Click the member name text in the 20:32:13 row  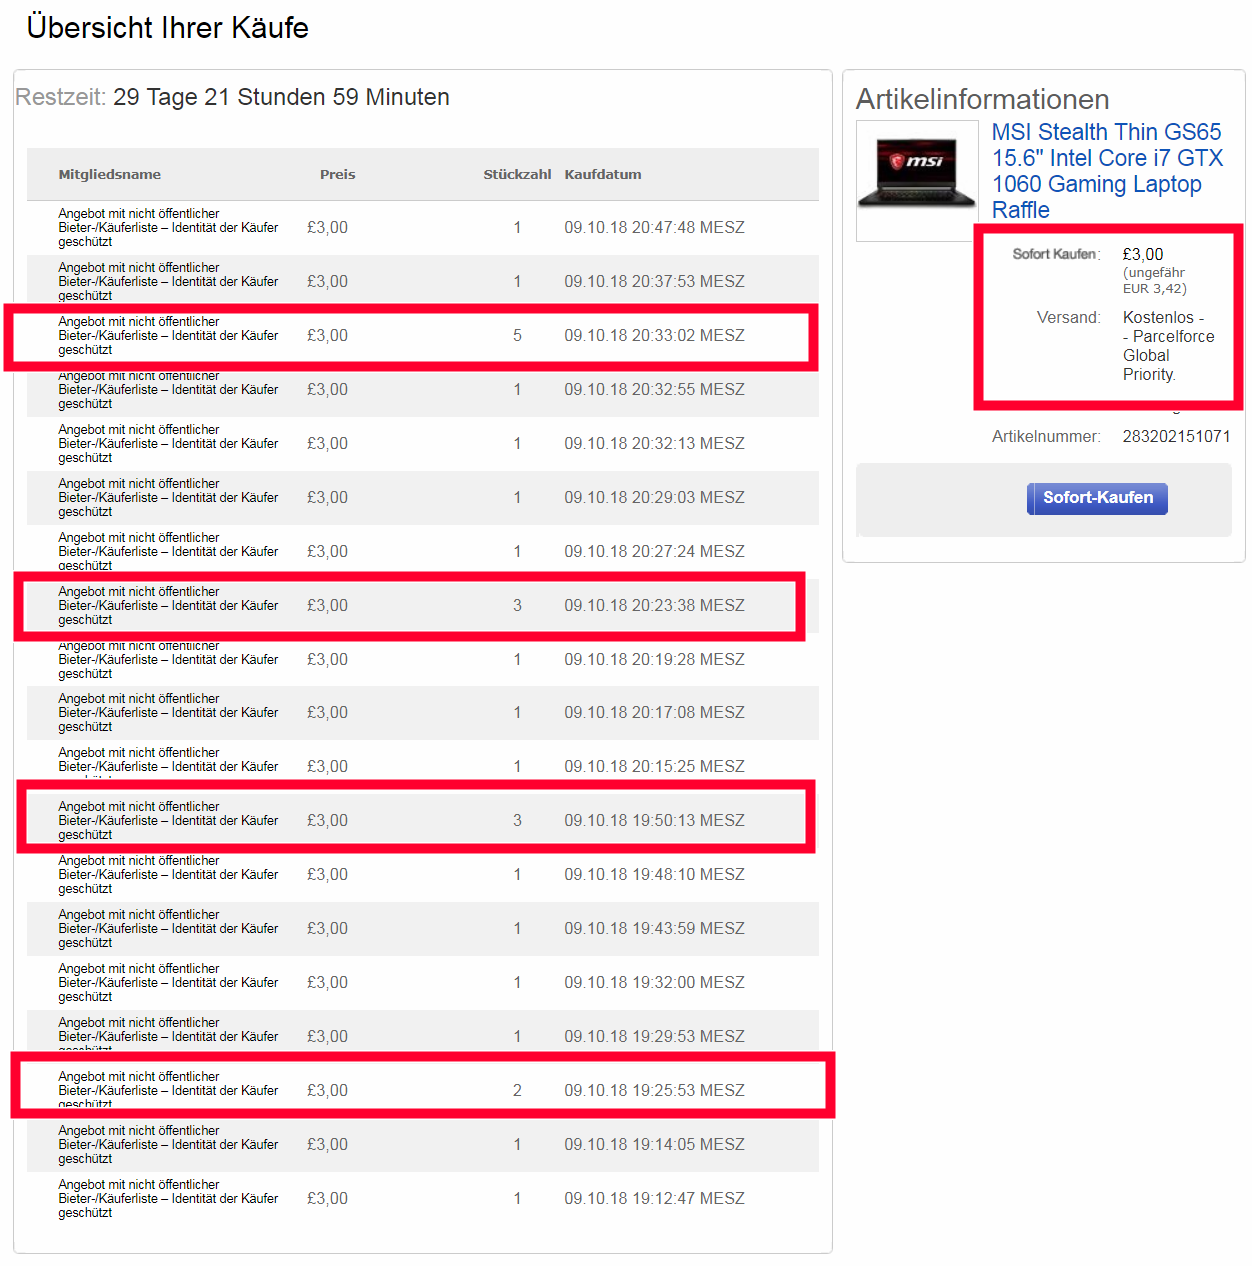[x=168, y=443]
